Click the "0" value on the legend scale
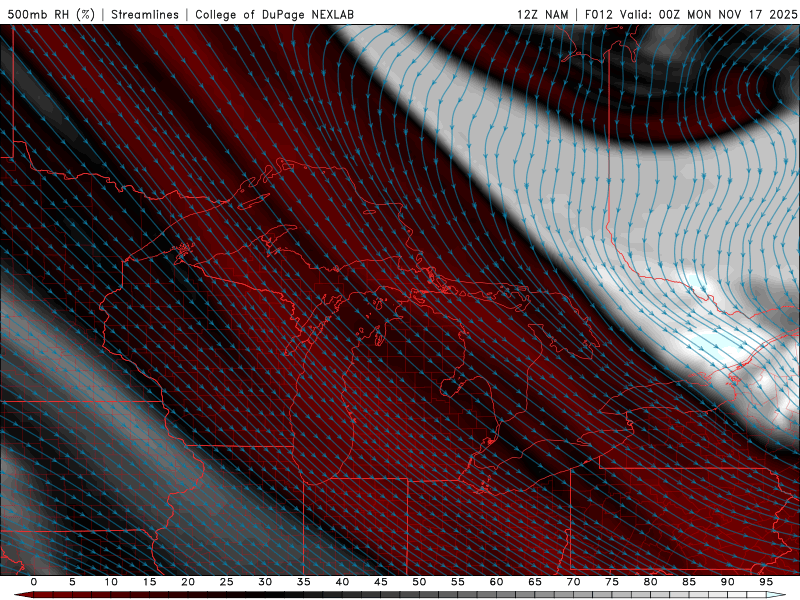The width and height of the screenshot is (800, 600). (x=34, y=582)
